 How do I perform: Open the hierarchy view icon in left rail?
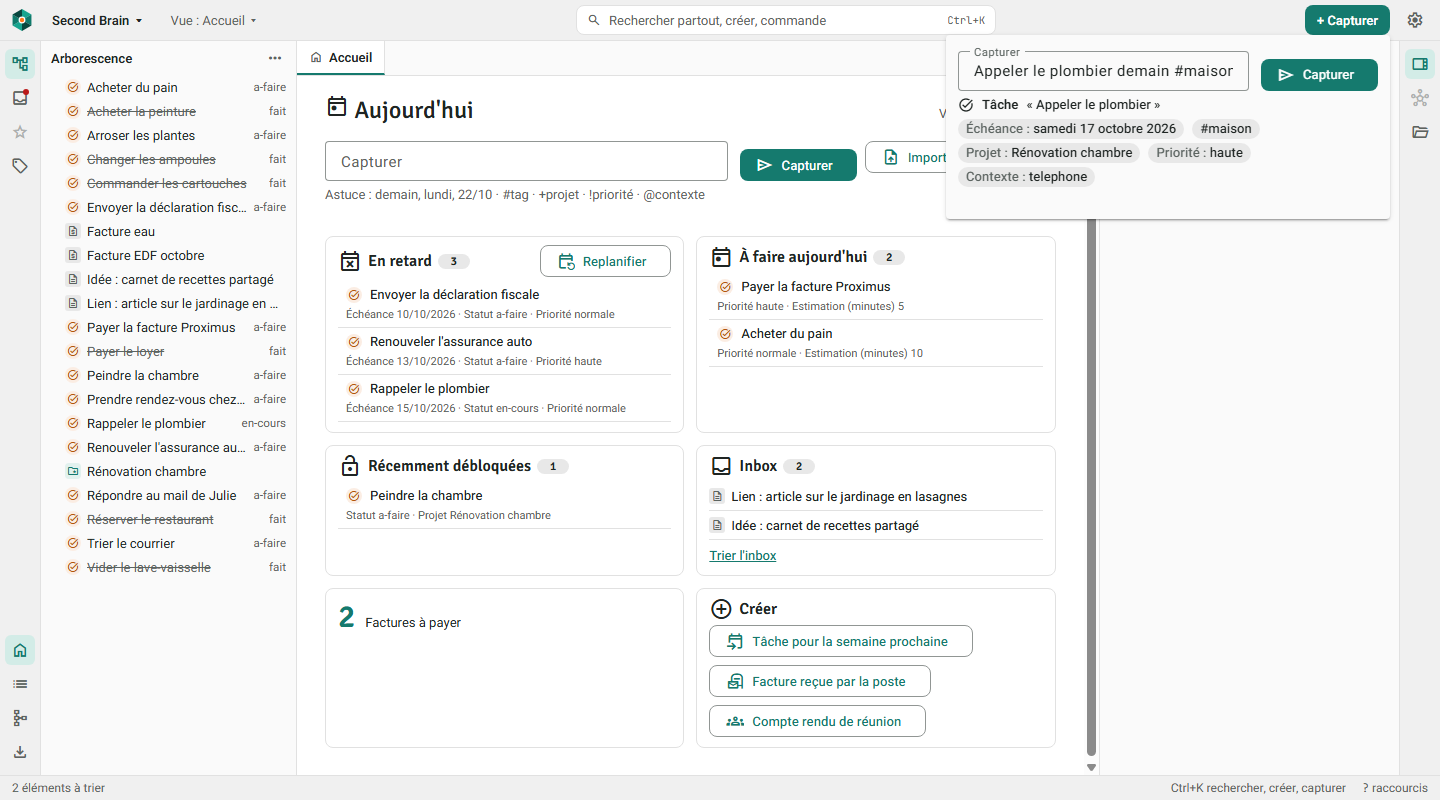[x=20, y=718]
